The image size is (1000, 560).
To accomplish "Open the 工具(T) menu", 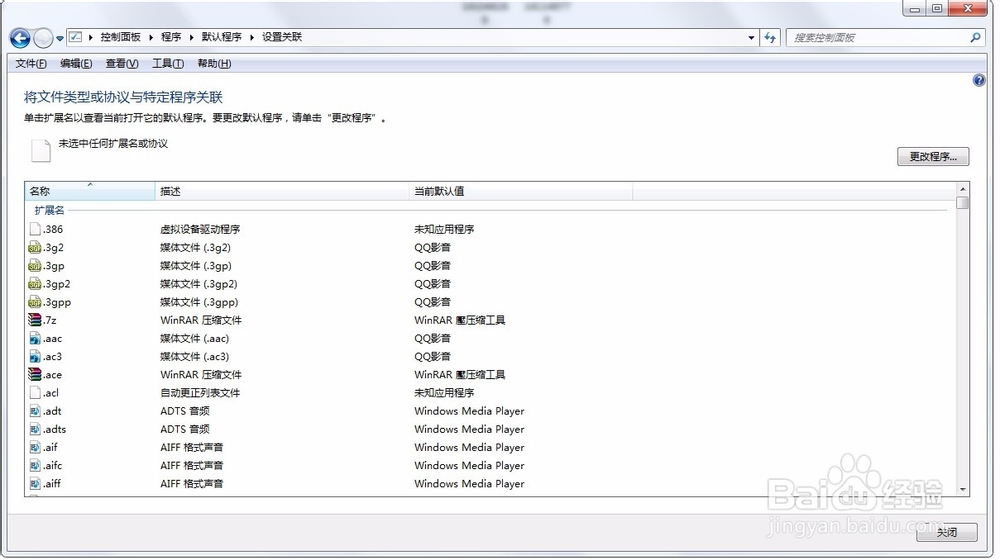I will [168, 63].
